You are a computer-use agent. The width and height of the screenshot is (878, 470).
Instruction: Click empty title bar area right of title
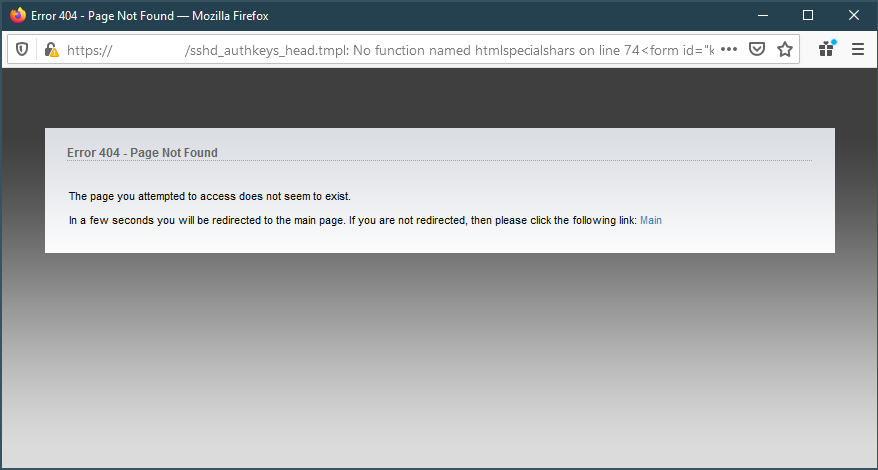tap(500, 16)
